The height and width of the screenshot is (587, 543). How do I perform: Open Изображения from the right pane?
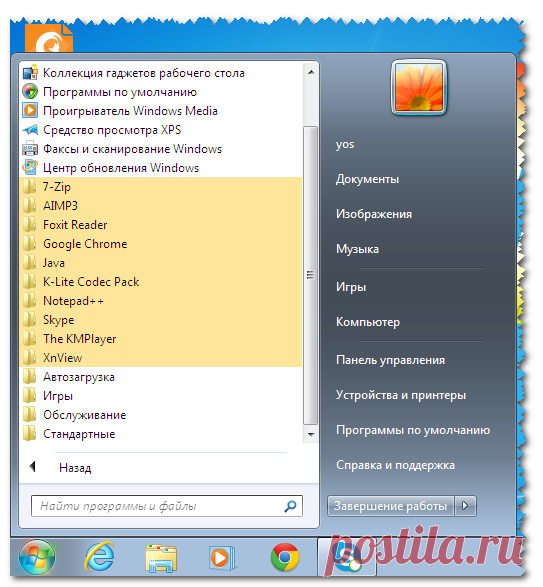(x=374, y=214)
